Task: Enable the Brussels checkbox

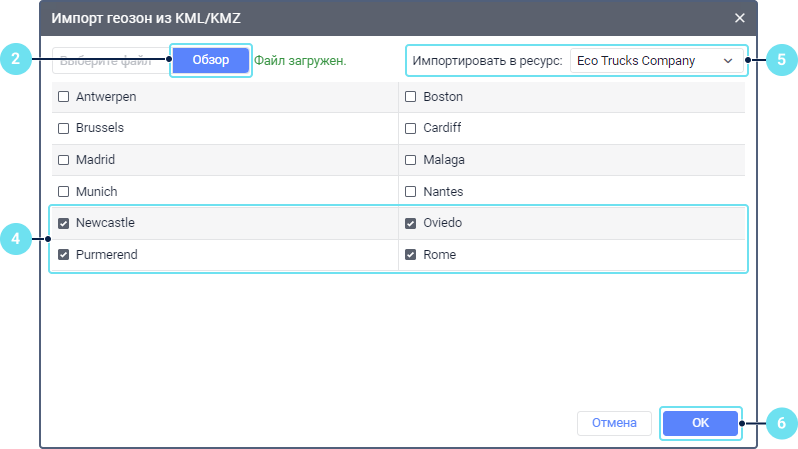Action: tap(64, 129)
